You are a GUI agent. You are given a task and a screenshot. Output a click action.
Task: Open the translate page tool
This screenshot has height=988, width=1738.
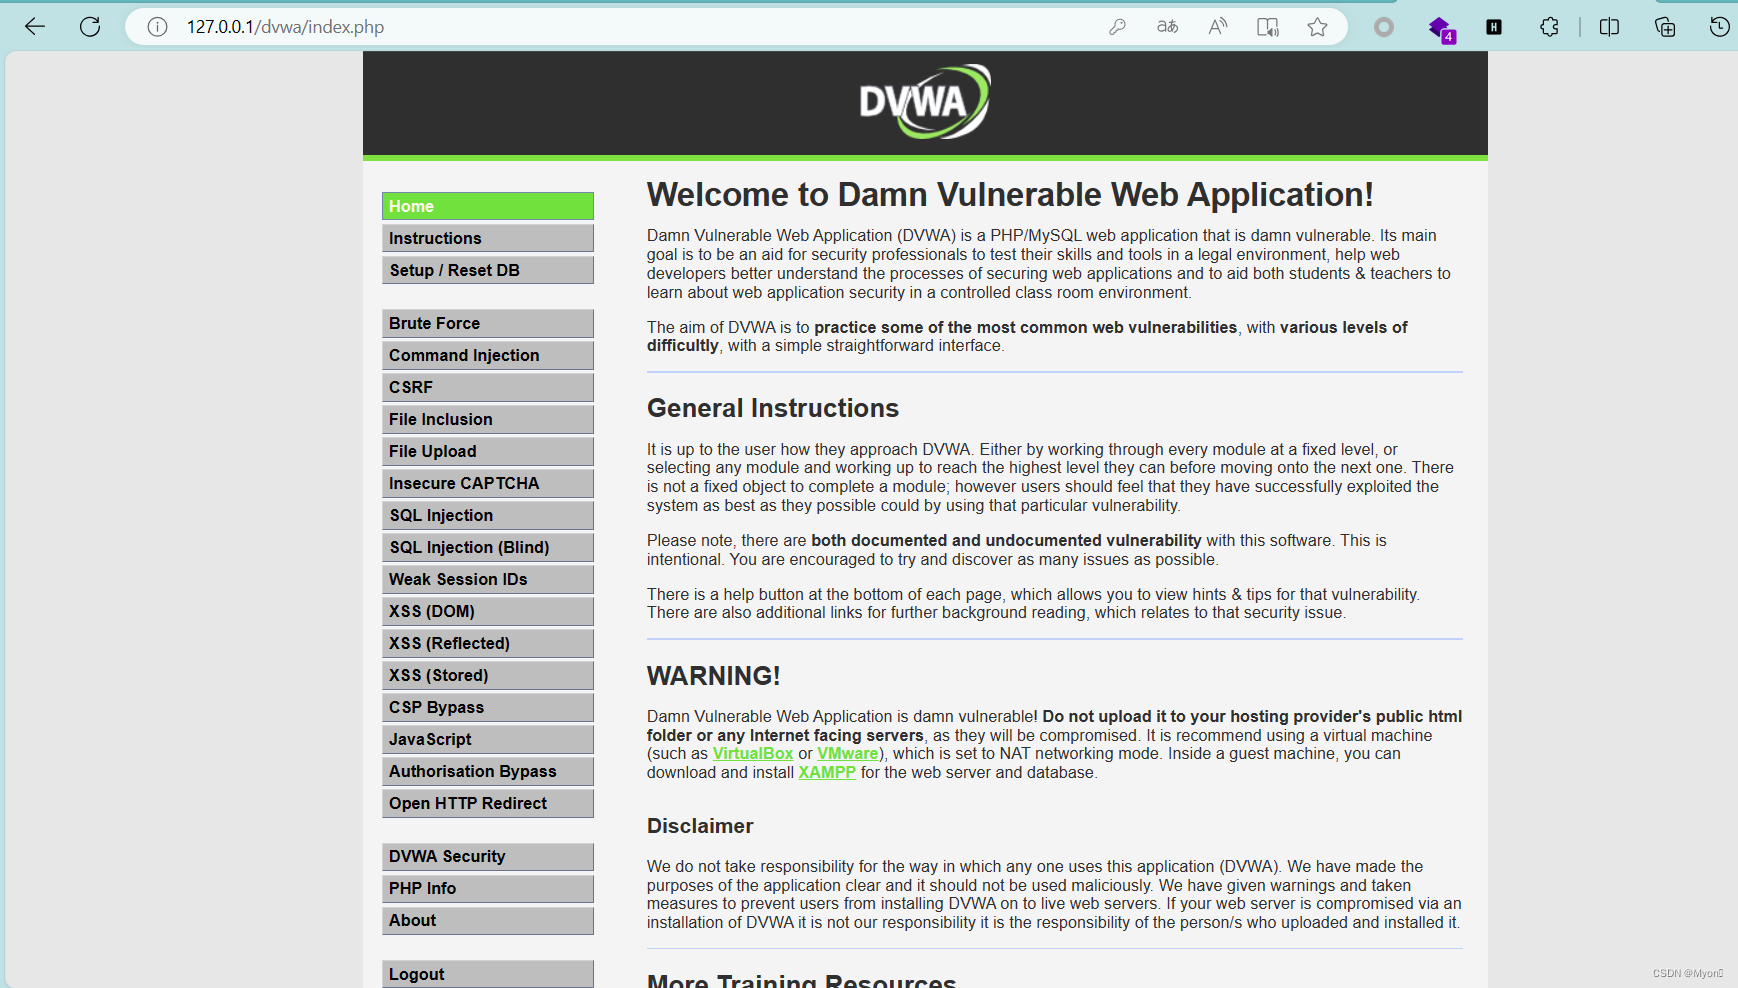point(1166,27)
